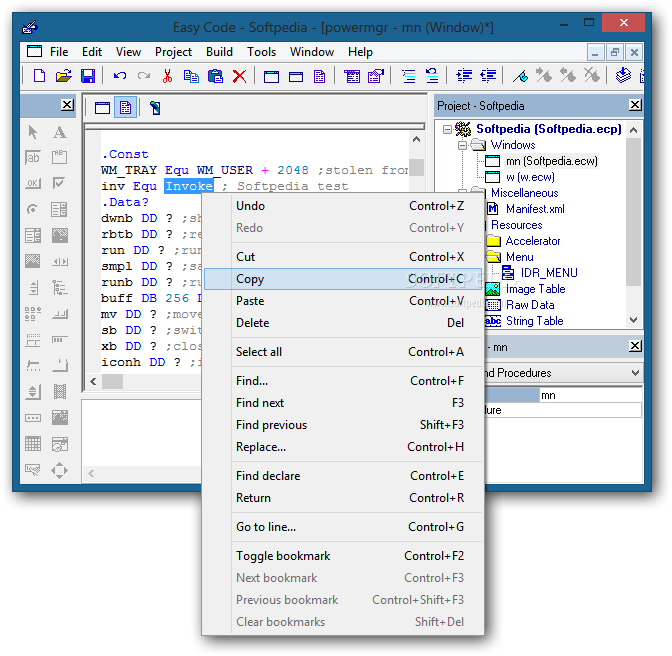Click the Cut scissors toolbar icon

coord(167,76)
